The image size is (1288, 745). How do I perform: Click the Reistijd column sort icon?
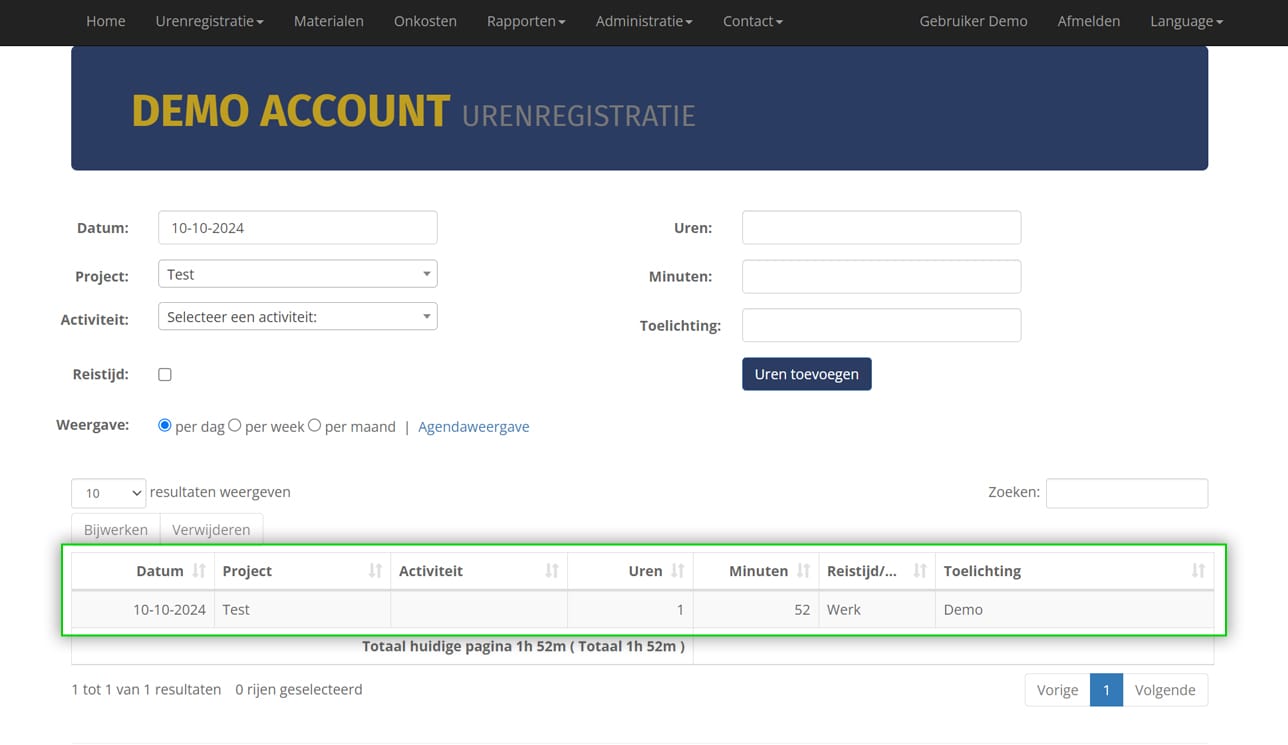919,571
